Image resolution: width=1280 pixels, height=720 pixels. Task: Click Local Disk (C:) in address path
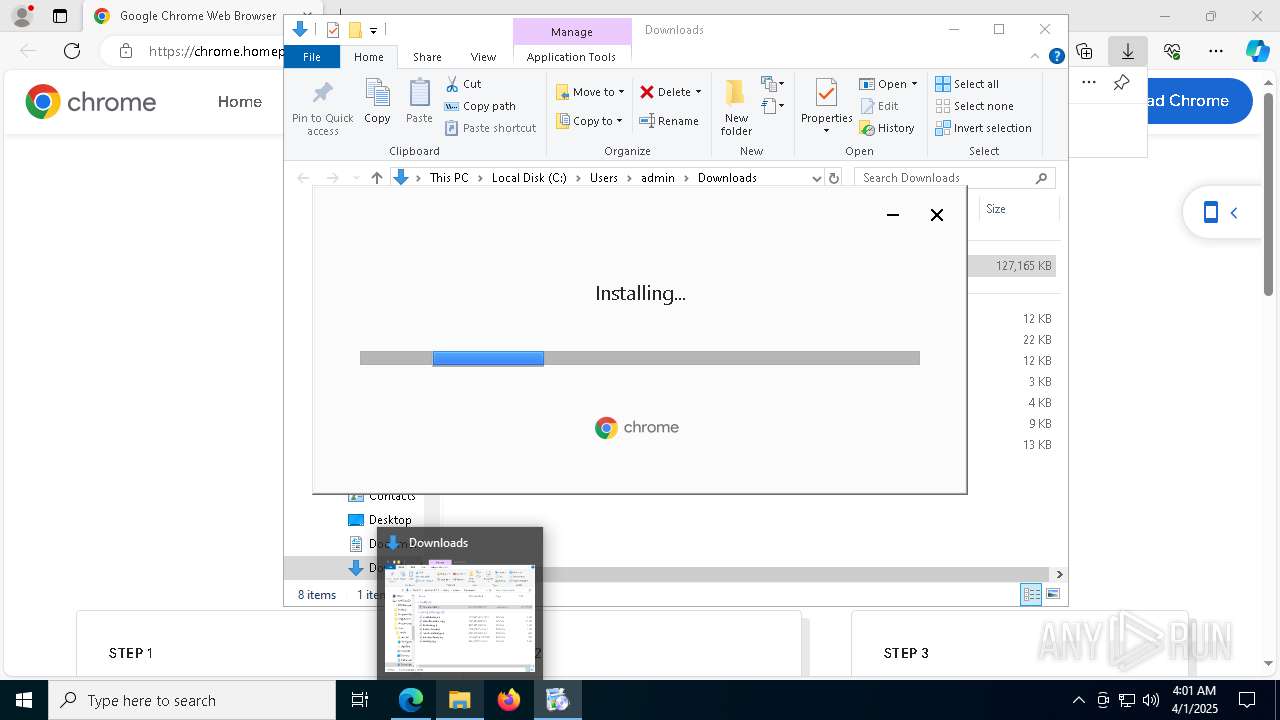coord(529,178)
